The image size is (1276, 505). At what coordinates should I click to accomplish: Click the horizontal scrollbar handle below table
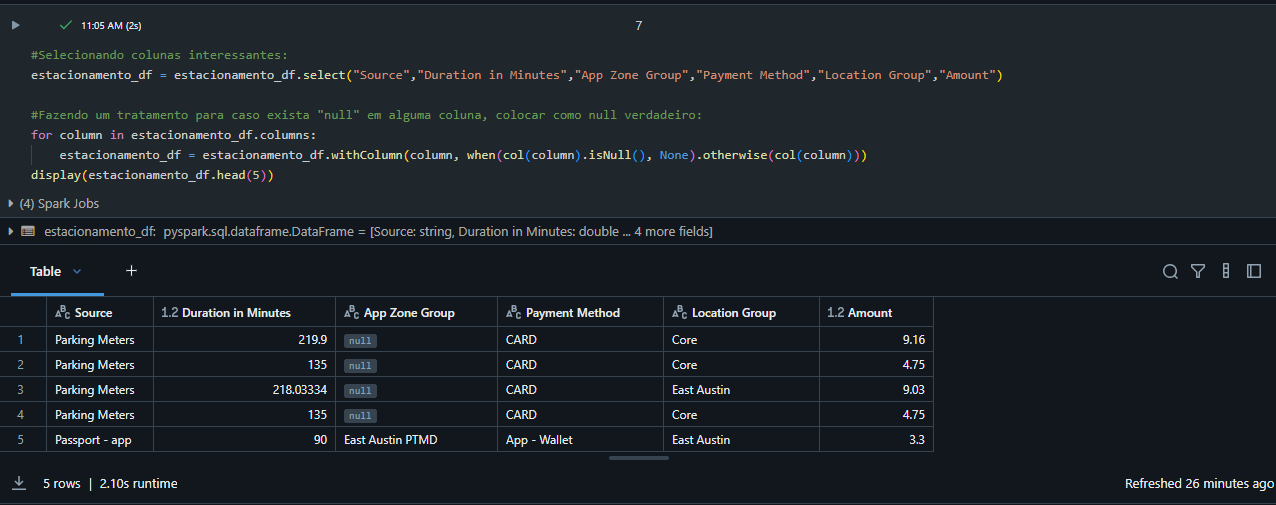[x=638, y=458]
